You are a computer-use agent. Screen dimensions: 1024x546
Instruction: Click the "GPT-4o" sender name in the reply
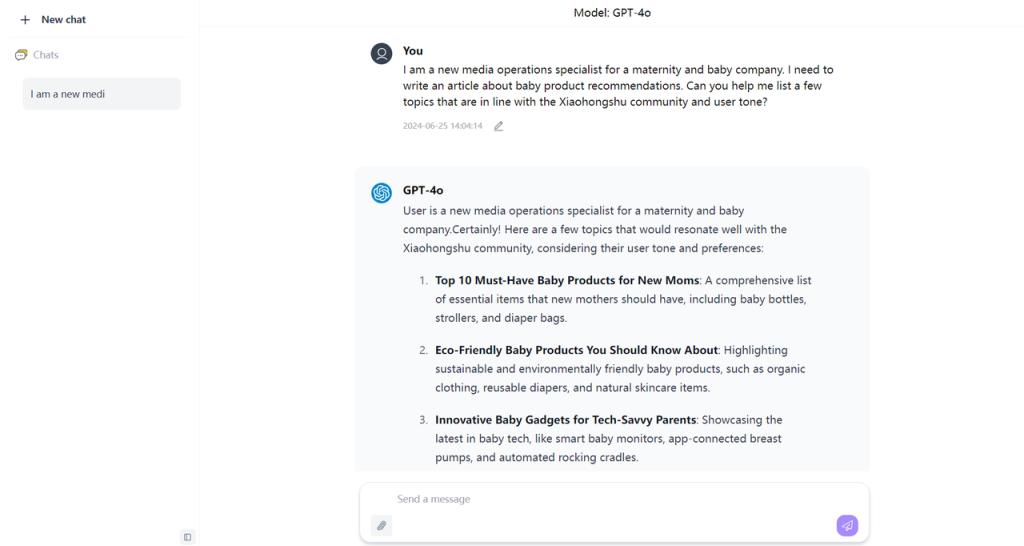[x=423, y=190]
